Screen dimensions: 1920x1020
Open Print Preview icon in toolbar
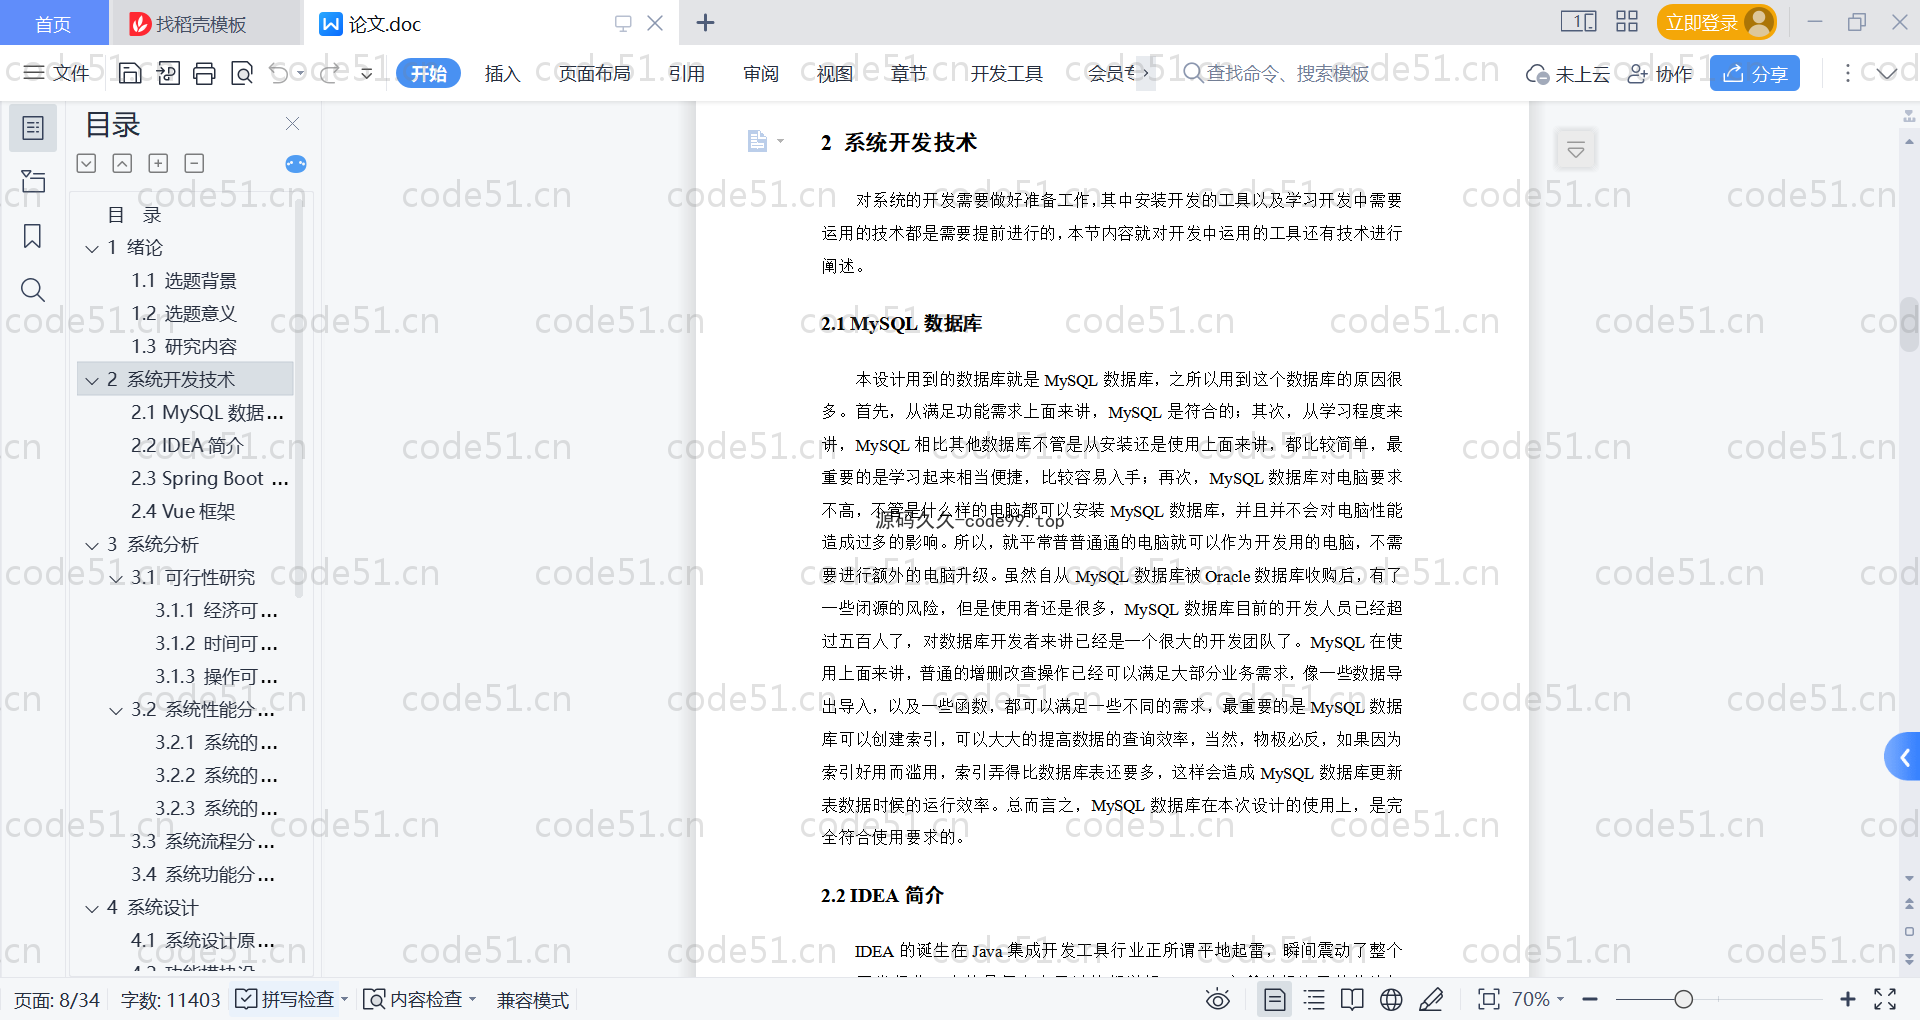(x=242, y=73)
